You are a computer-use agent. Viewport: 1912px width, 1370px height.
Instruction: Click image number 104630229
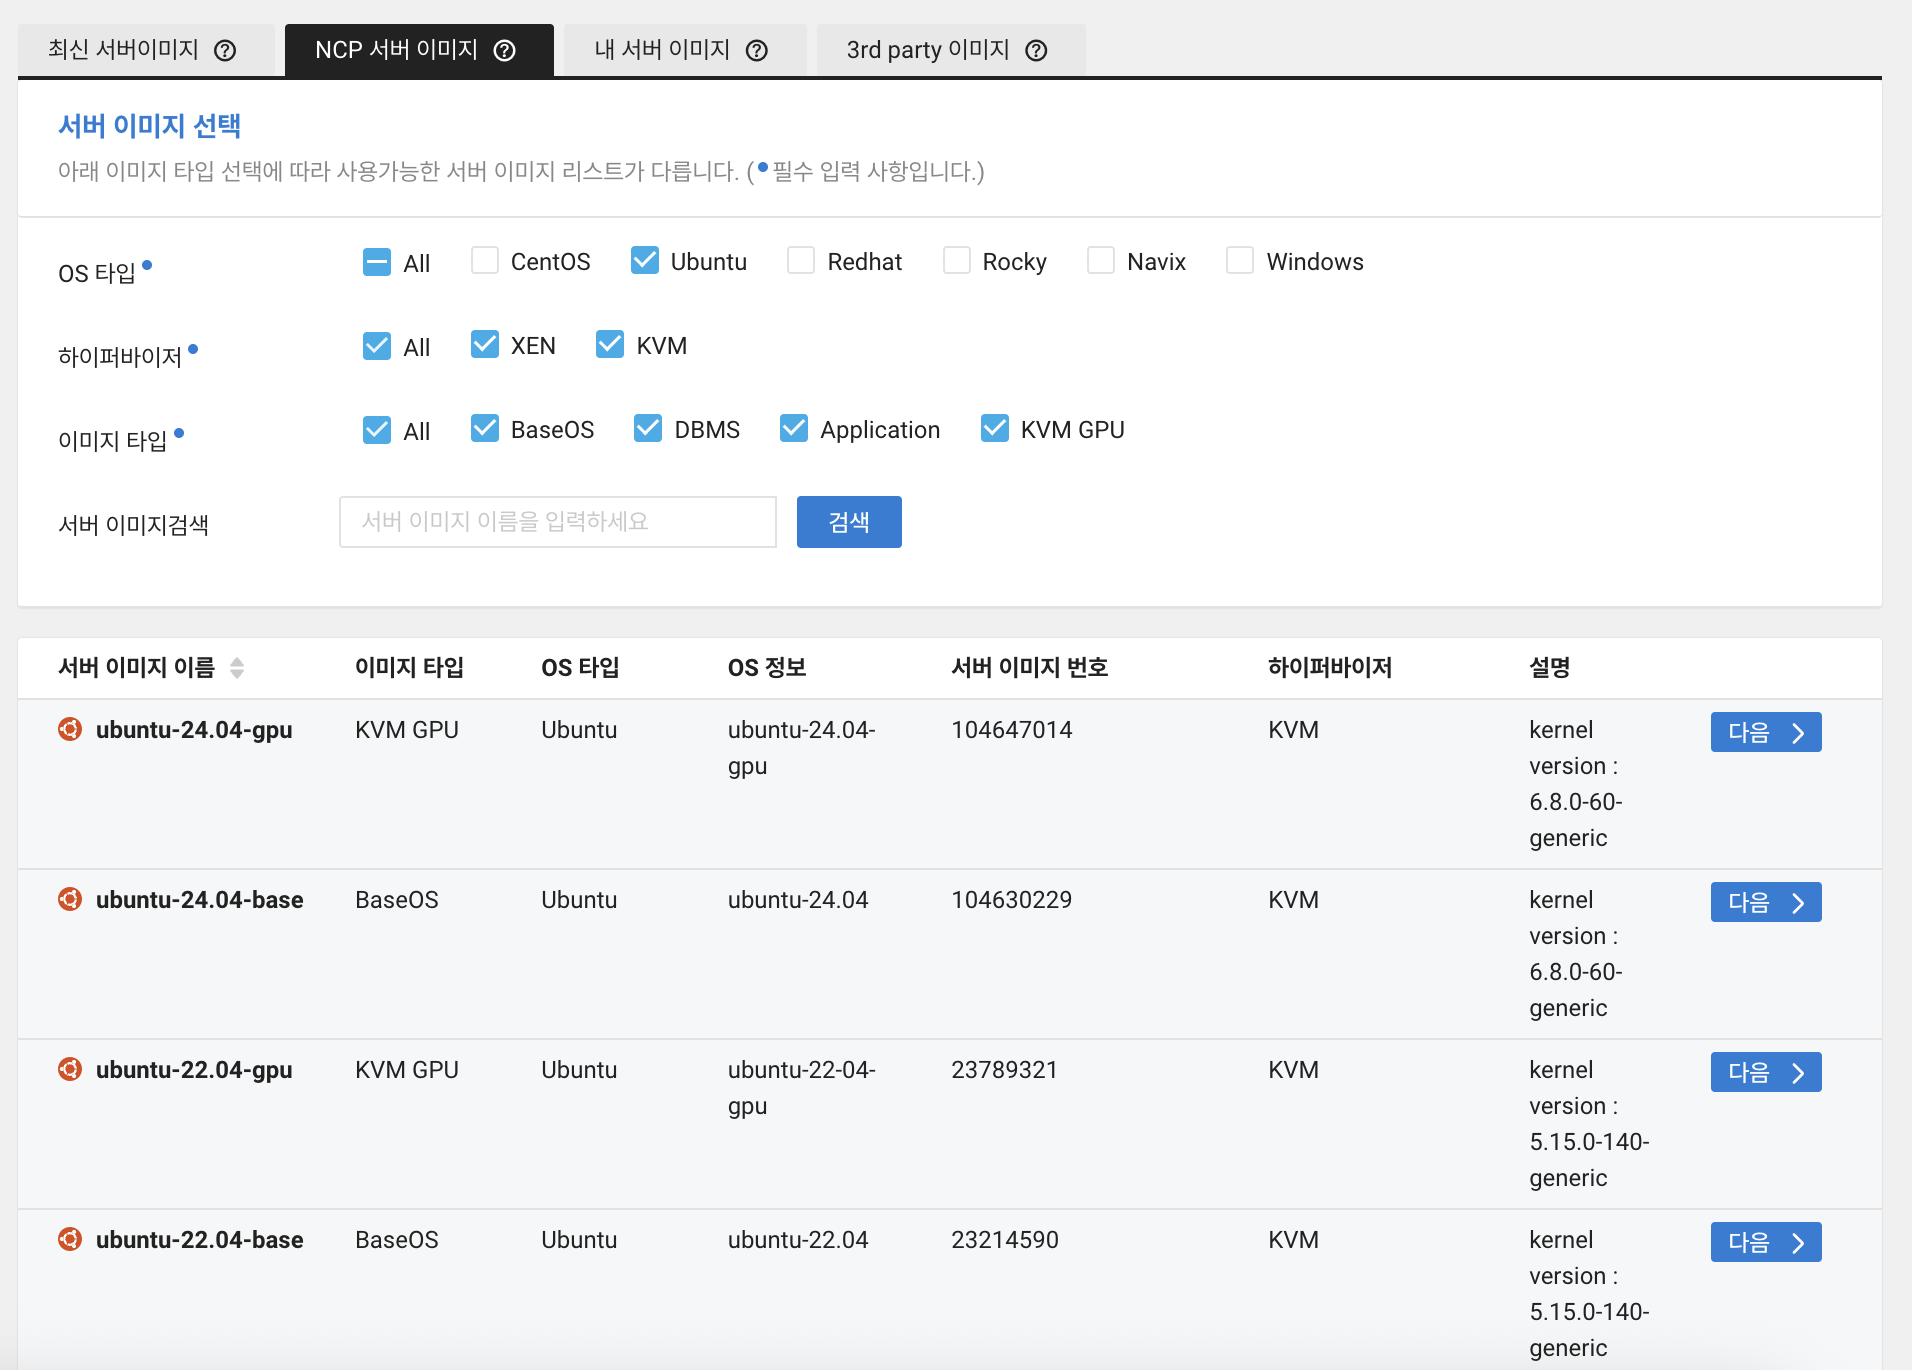1012,900
